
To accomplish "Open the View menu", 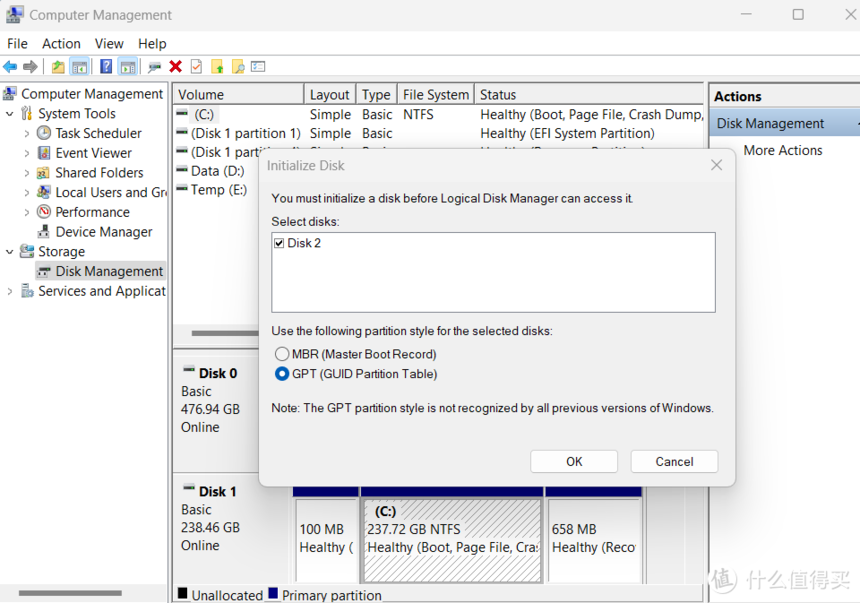I will (109, 43).
